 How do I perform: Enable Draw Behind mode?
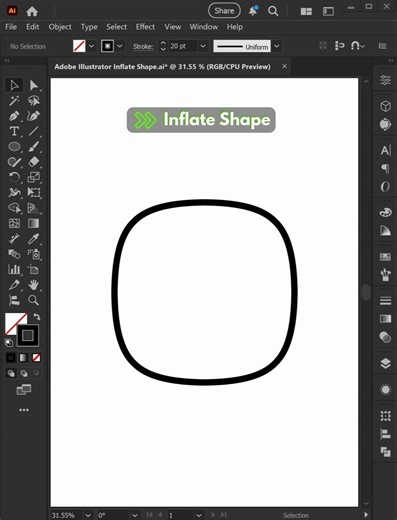pos(24,373)
